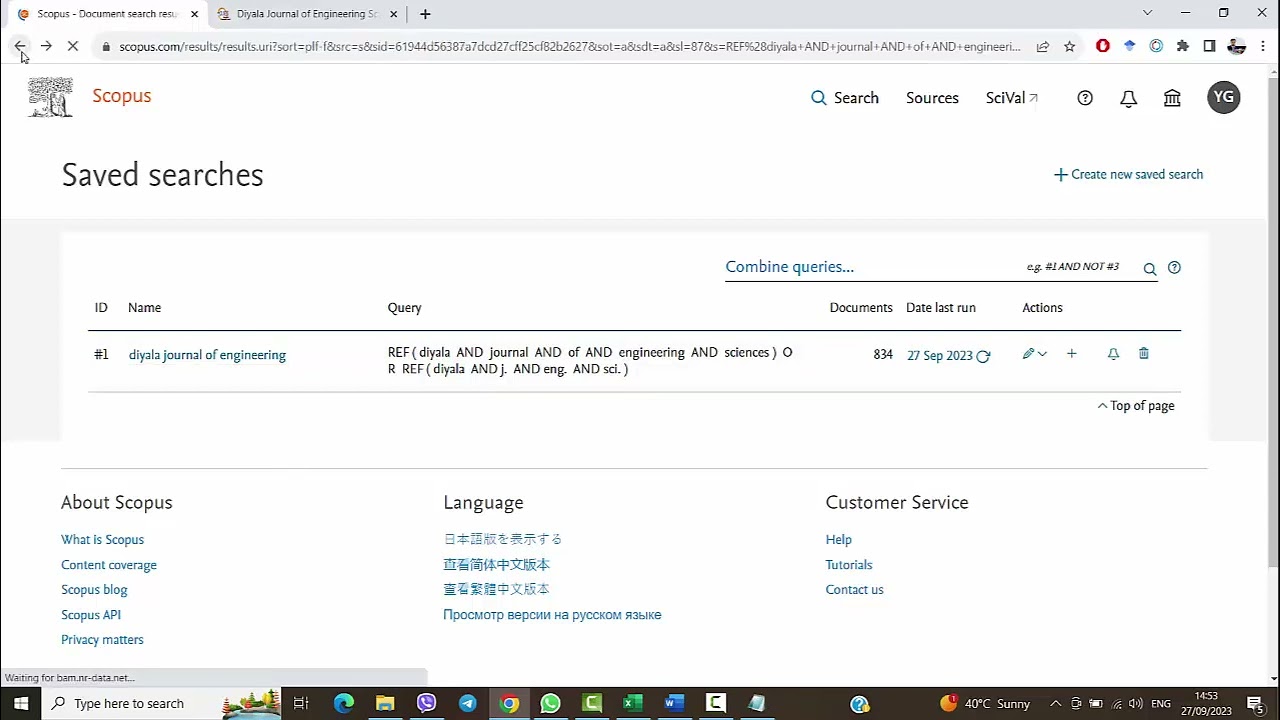Screen dimensions: 1280x720
Task: Toggle Chrome side panel icon
Action: click(1209, 46)
